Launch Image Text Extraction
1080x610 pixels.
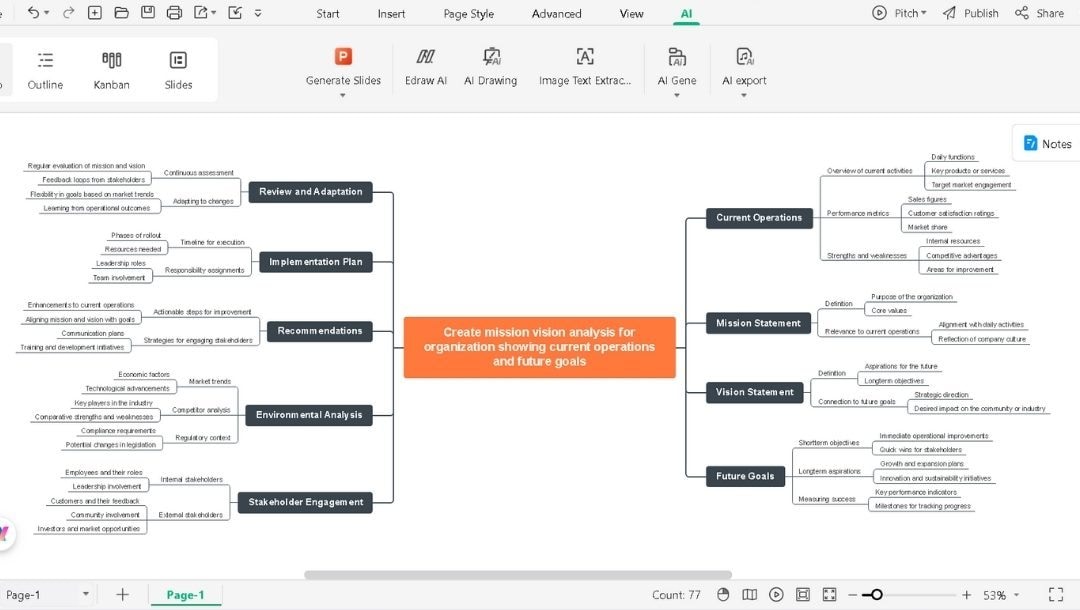[584, 65]
